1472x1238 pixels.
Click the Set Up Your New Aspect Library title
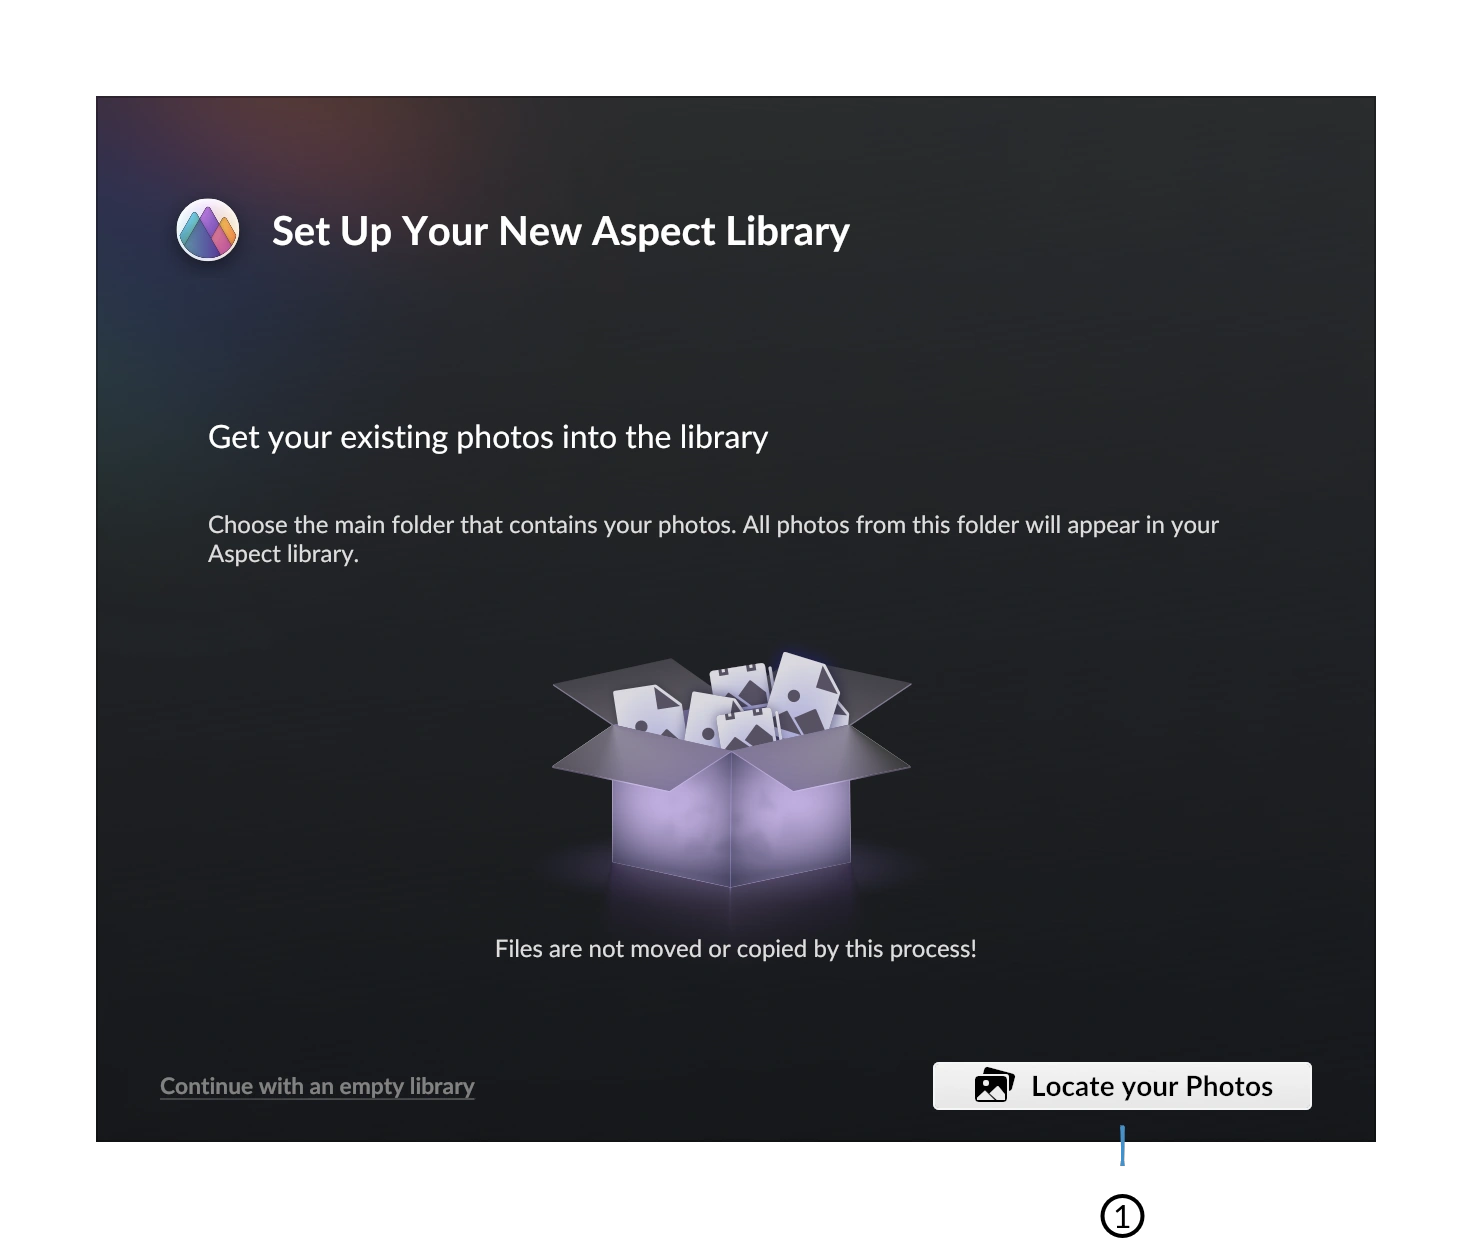click(x=561, y=231)
